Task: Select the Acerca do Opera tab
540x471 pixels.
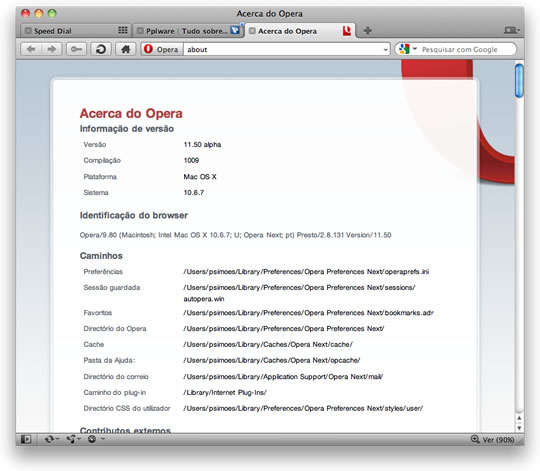Action: pyautogui.click(x=300, y=31)
